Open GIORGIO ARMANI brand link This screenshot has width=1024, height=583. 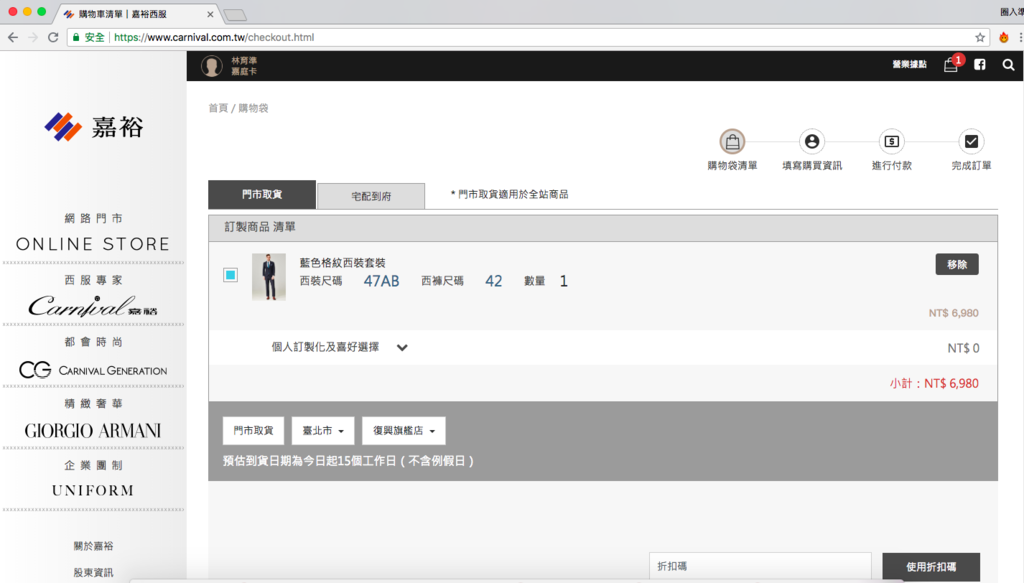(93, 431)
